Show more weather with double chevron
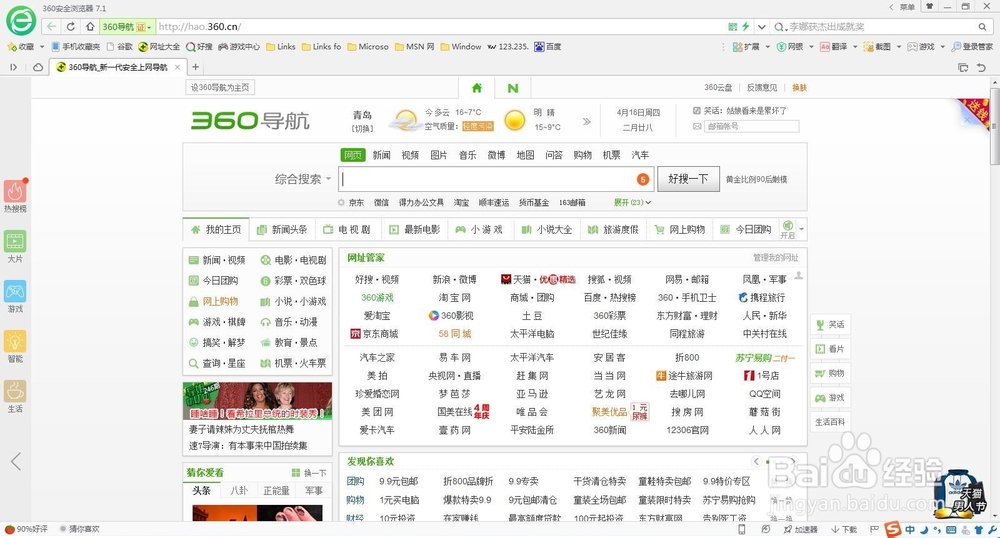1000x538 pixels. (587, 121)
